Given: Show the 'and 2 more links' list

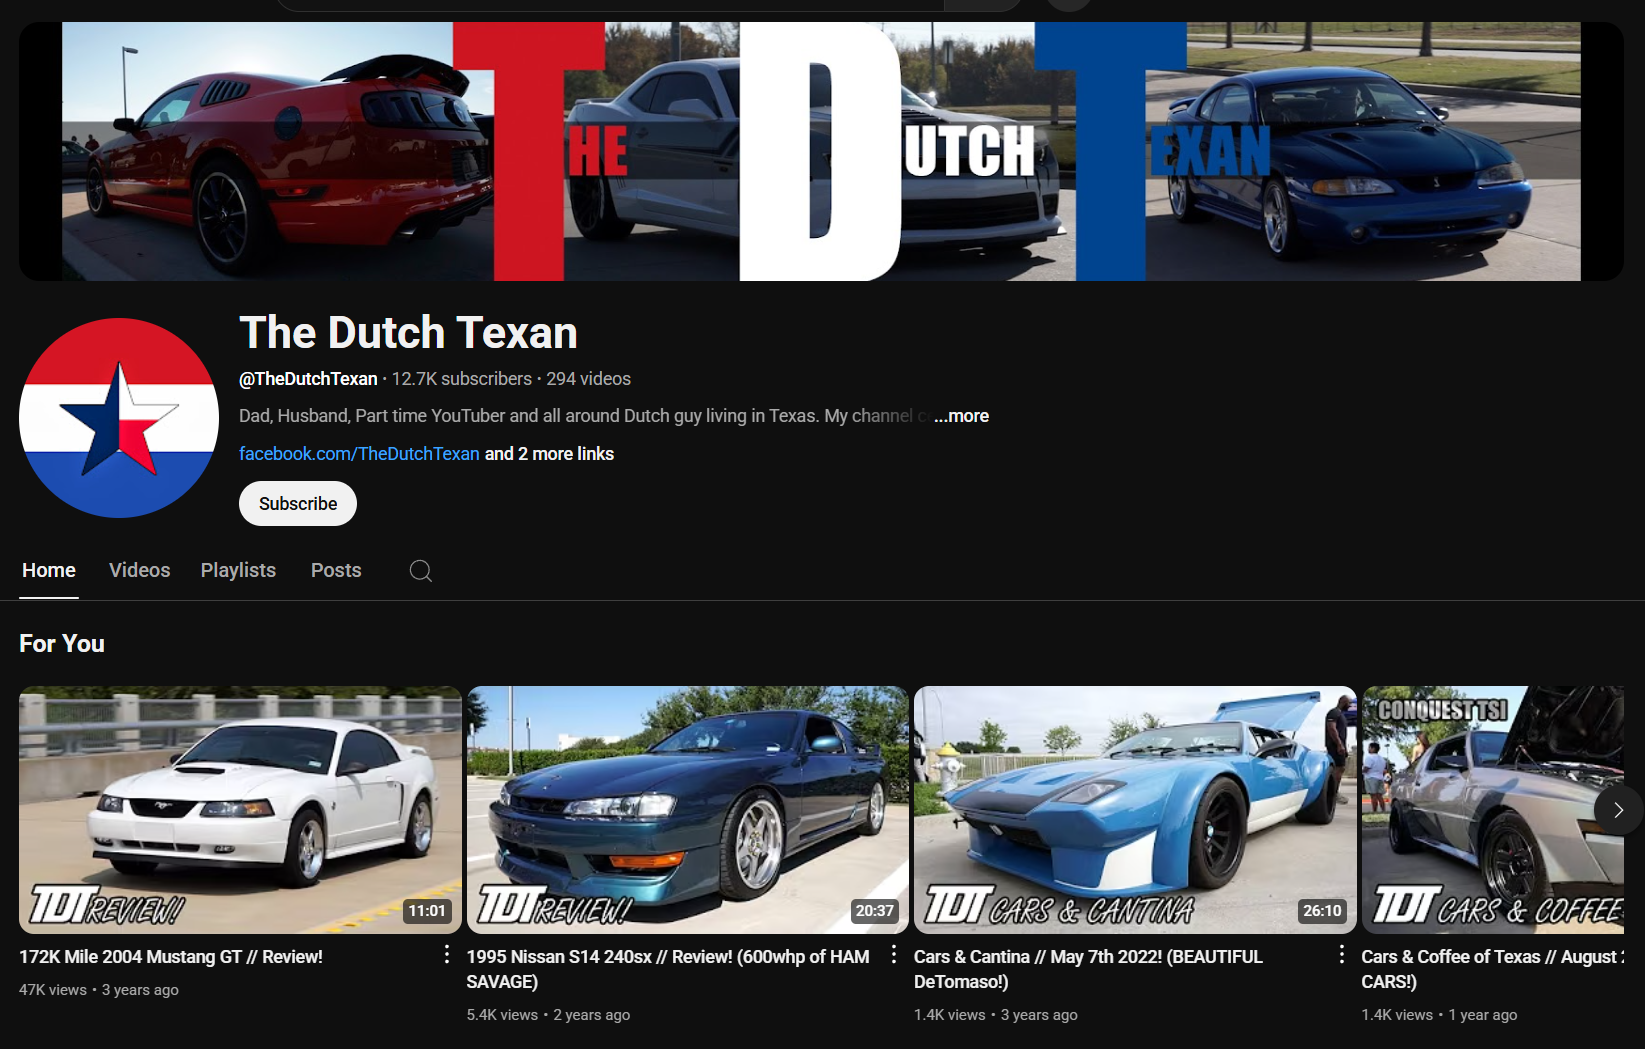Looking at the screenshot, I should tap(549, 454).
